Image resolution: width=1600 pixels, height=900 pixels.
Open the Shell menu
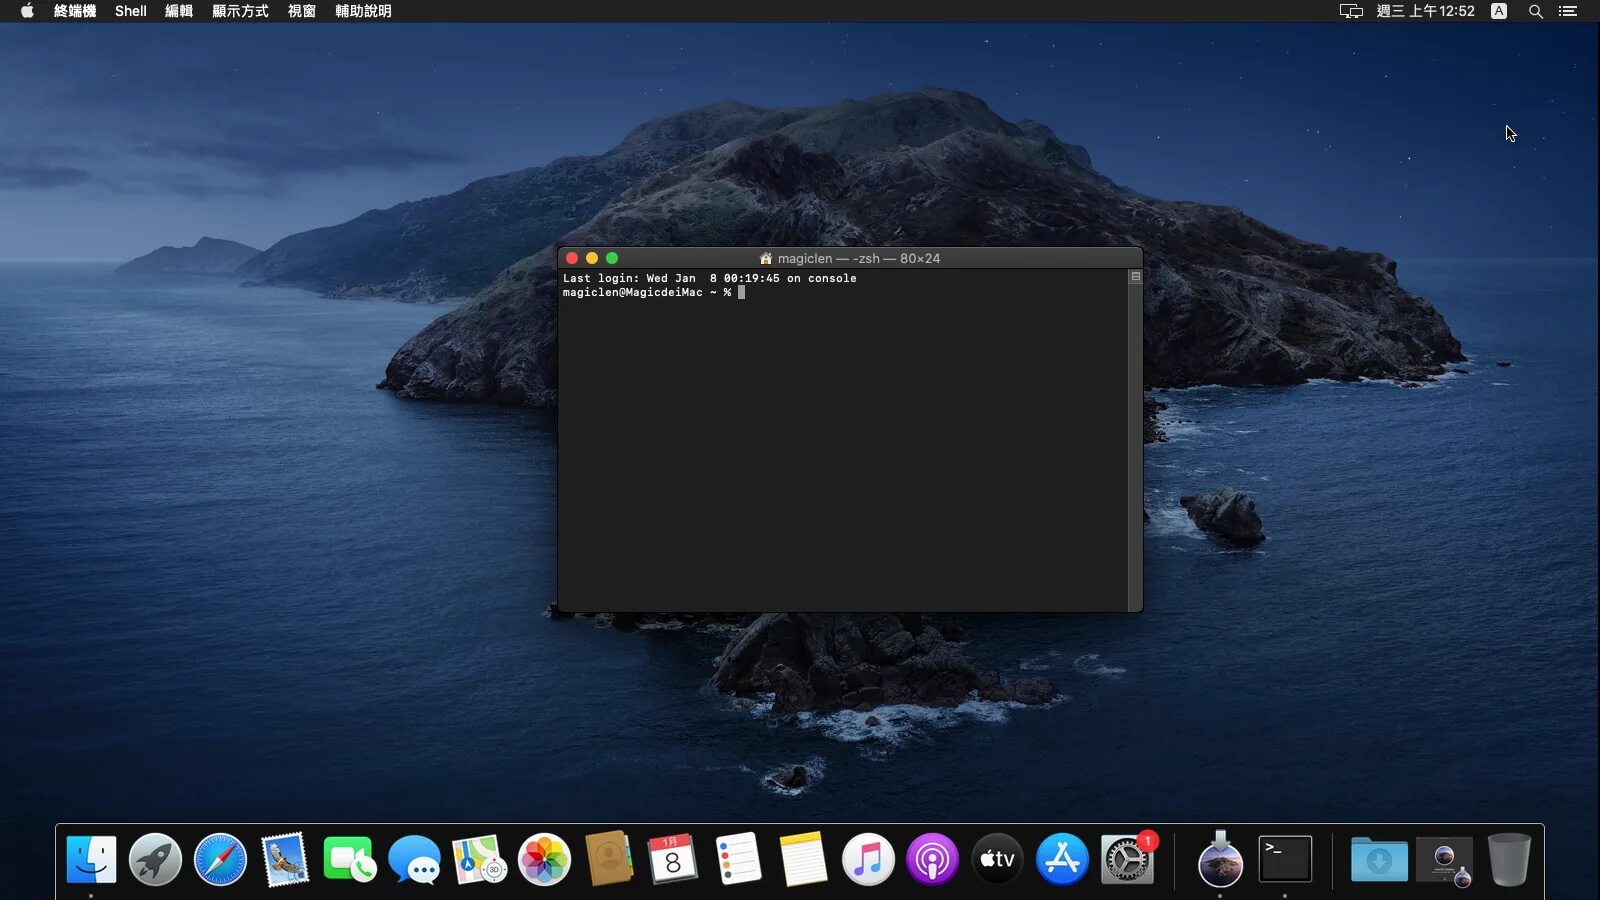pos(131,11)
